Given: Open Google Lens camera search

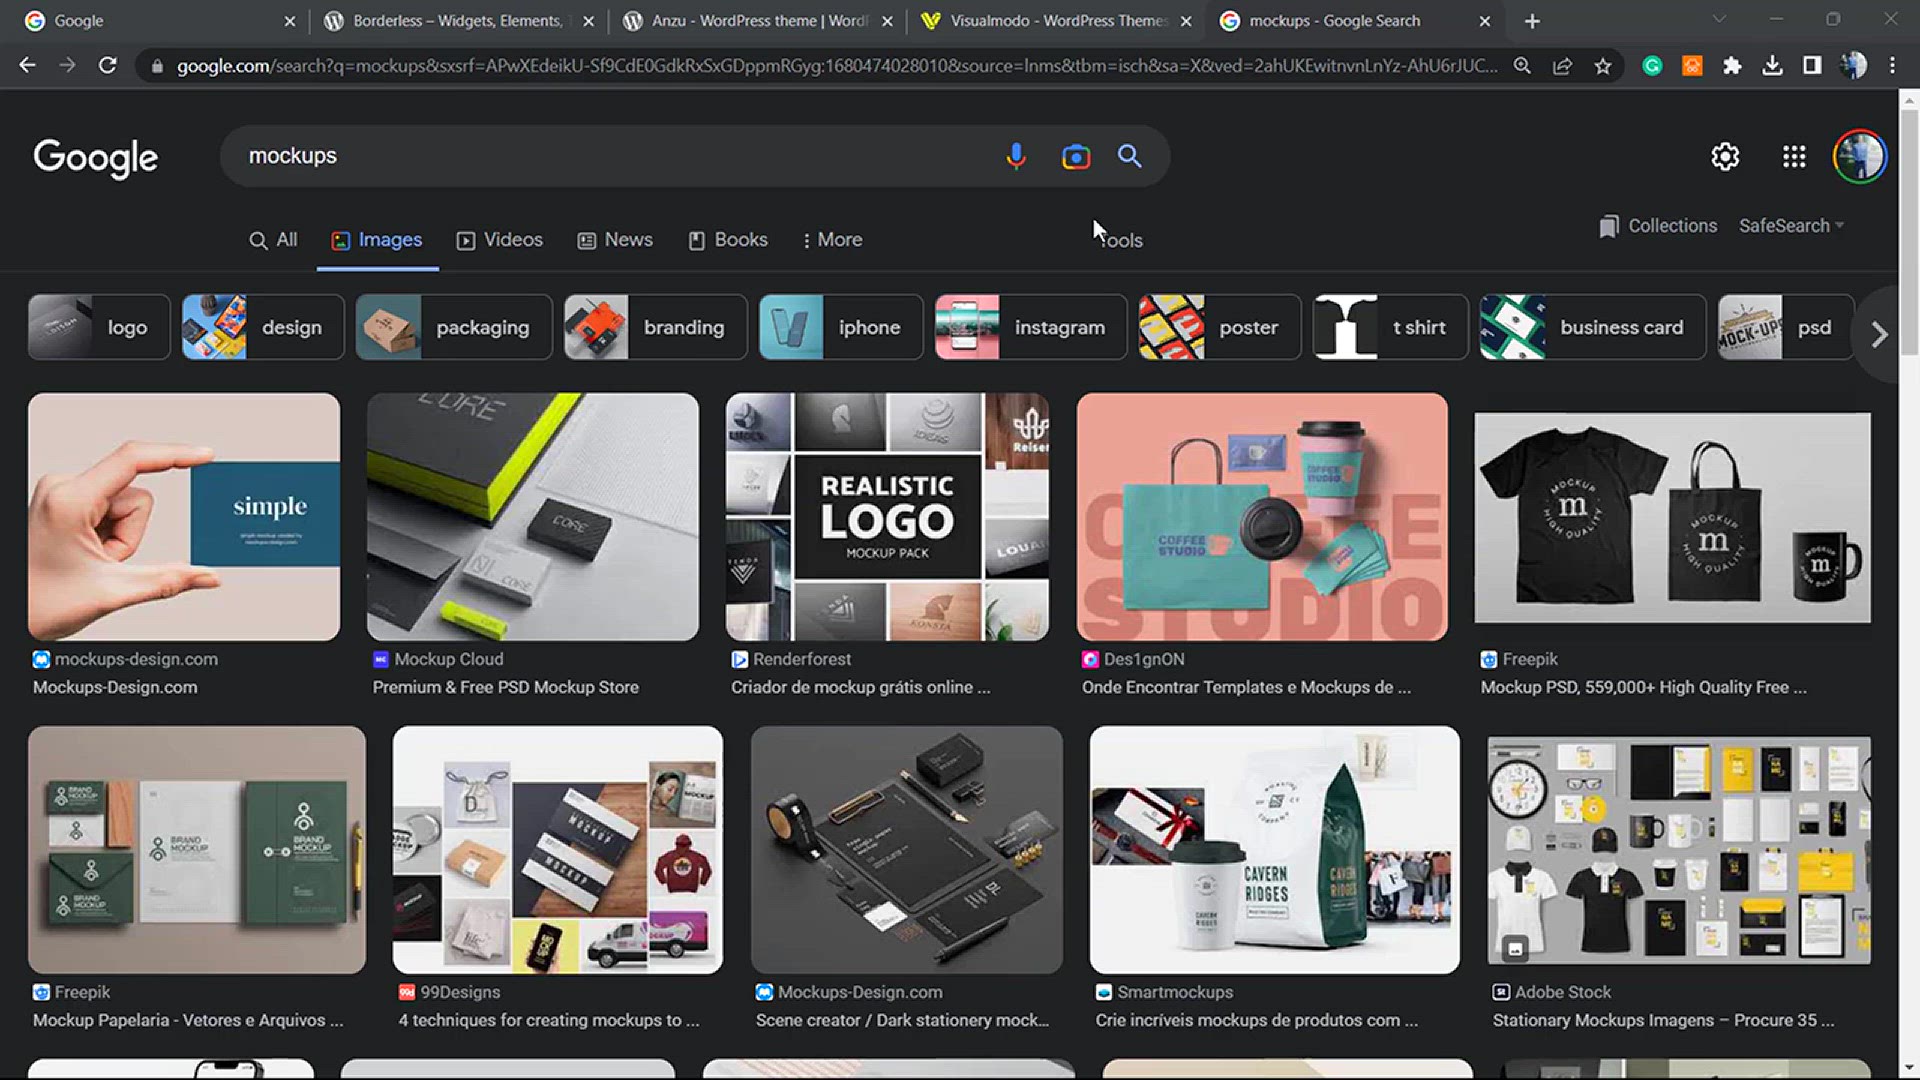Looking at the screenshot, I should [1076, 156].
